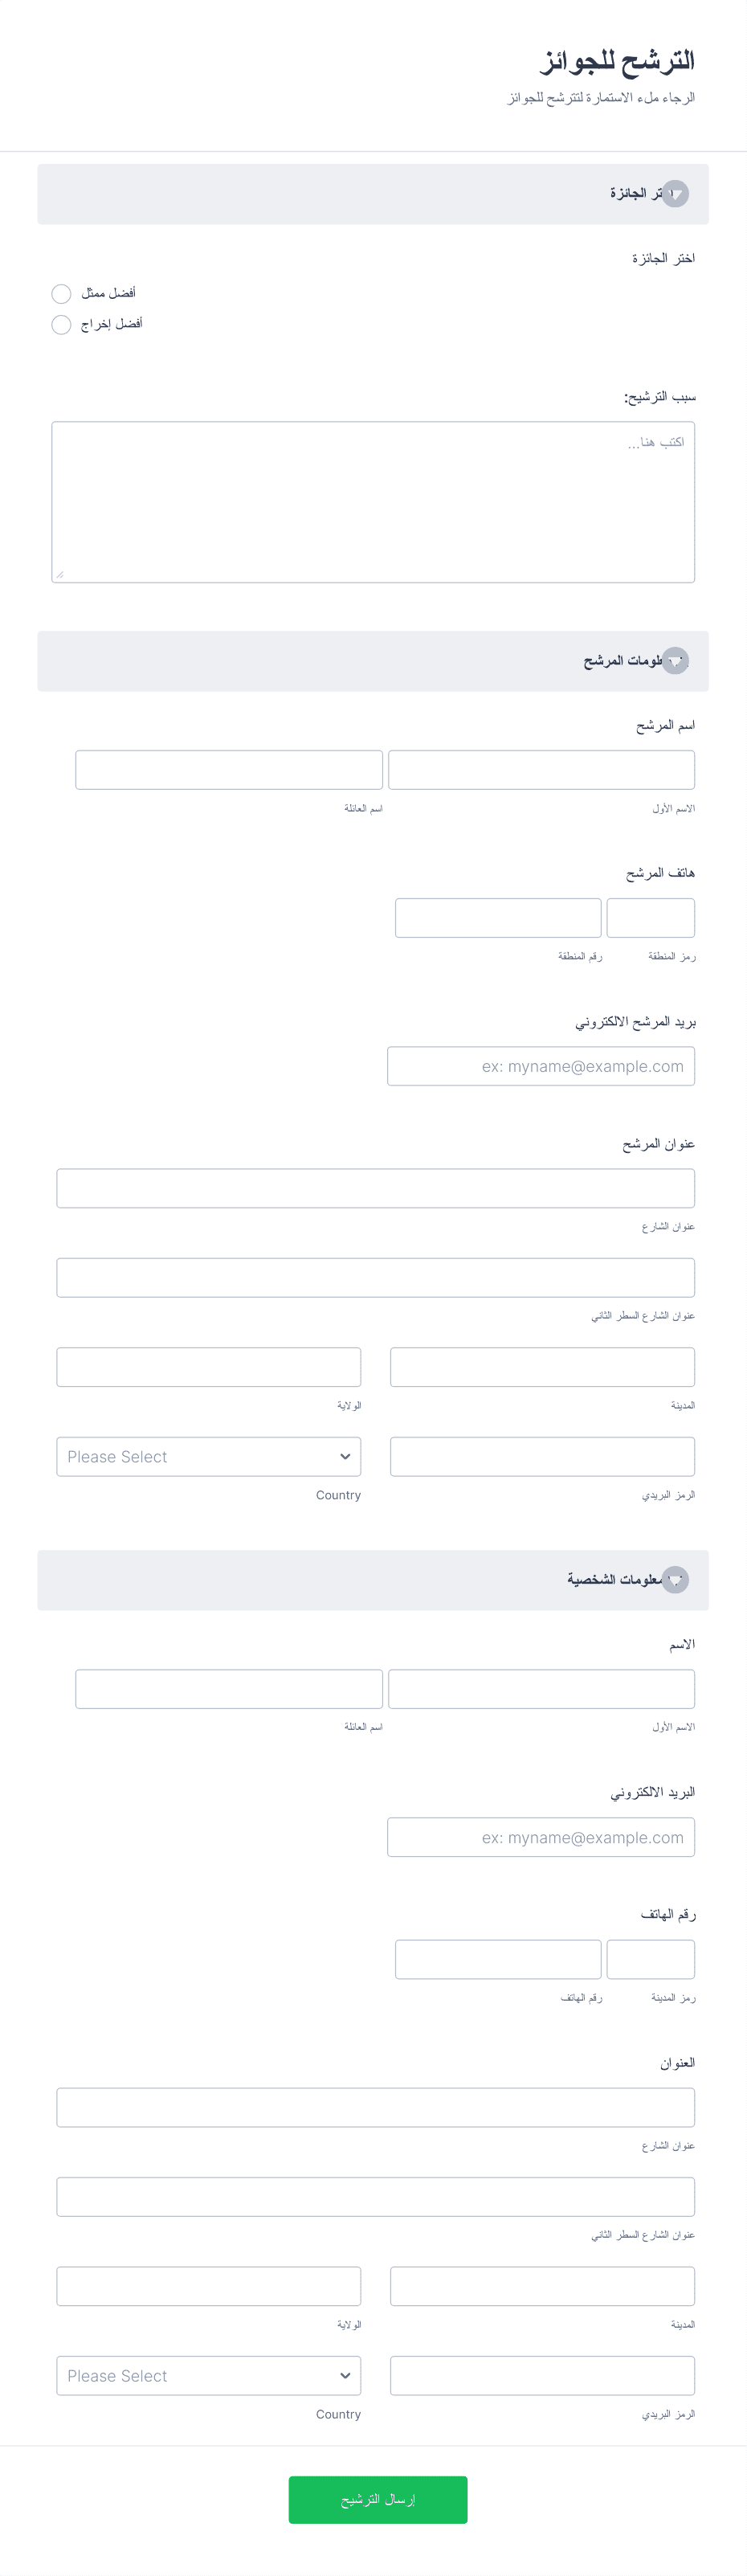Click your personal email input field

click(541, 1838)
